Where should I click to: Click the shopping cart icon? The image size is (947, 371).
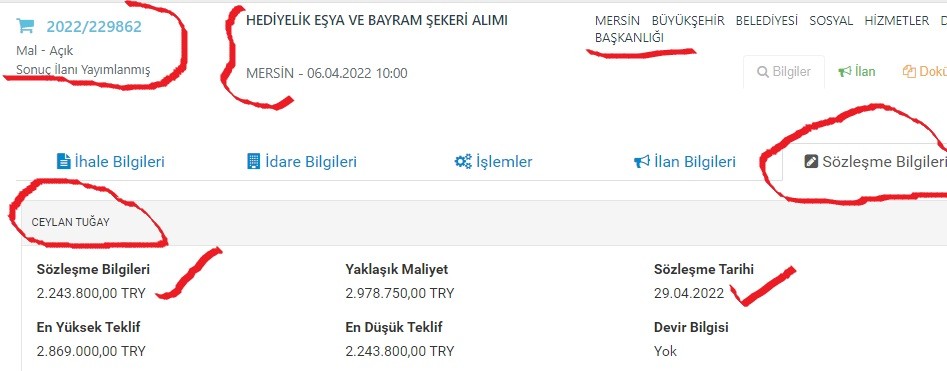click(25, 26)
